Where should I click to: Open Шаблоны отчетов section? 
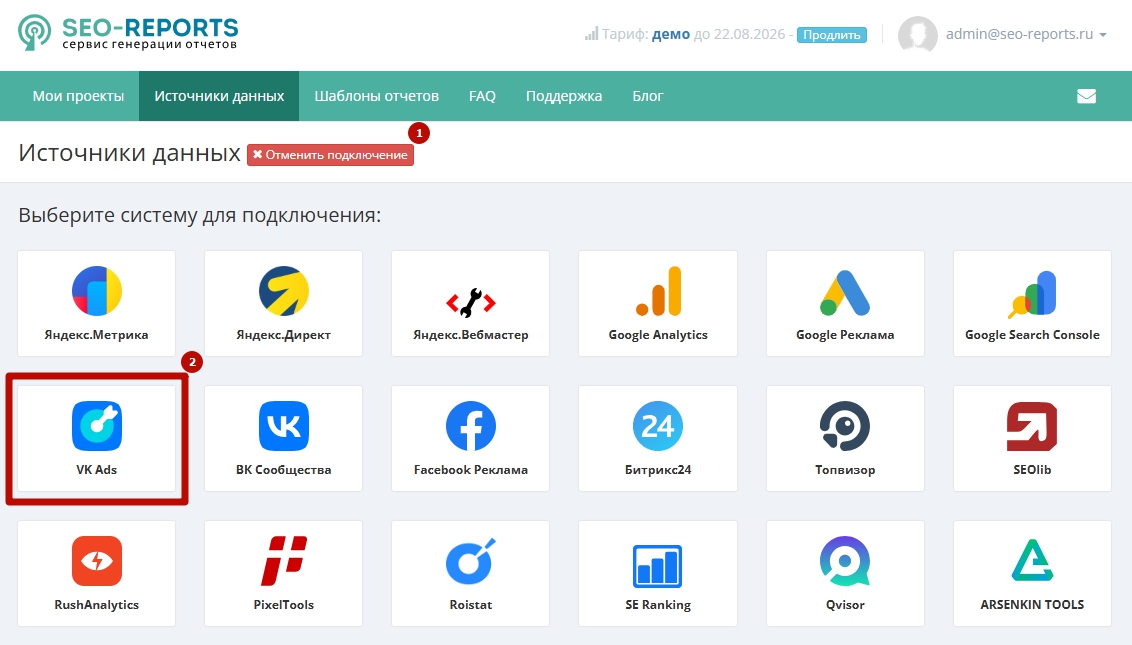click(376, 96)
